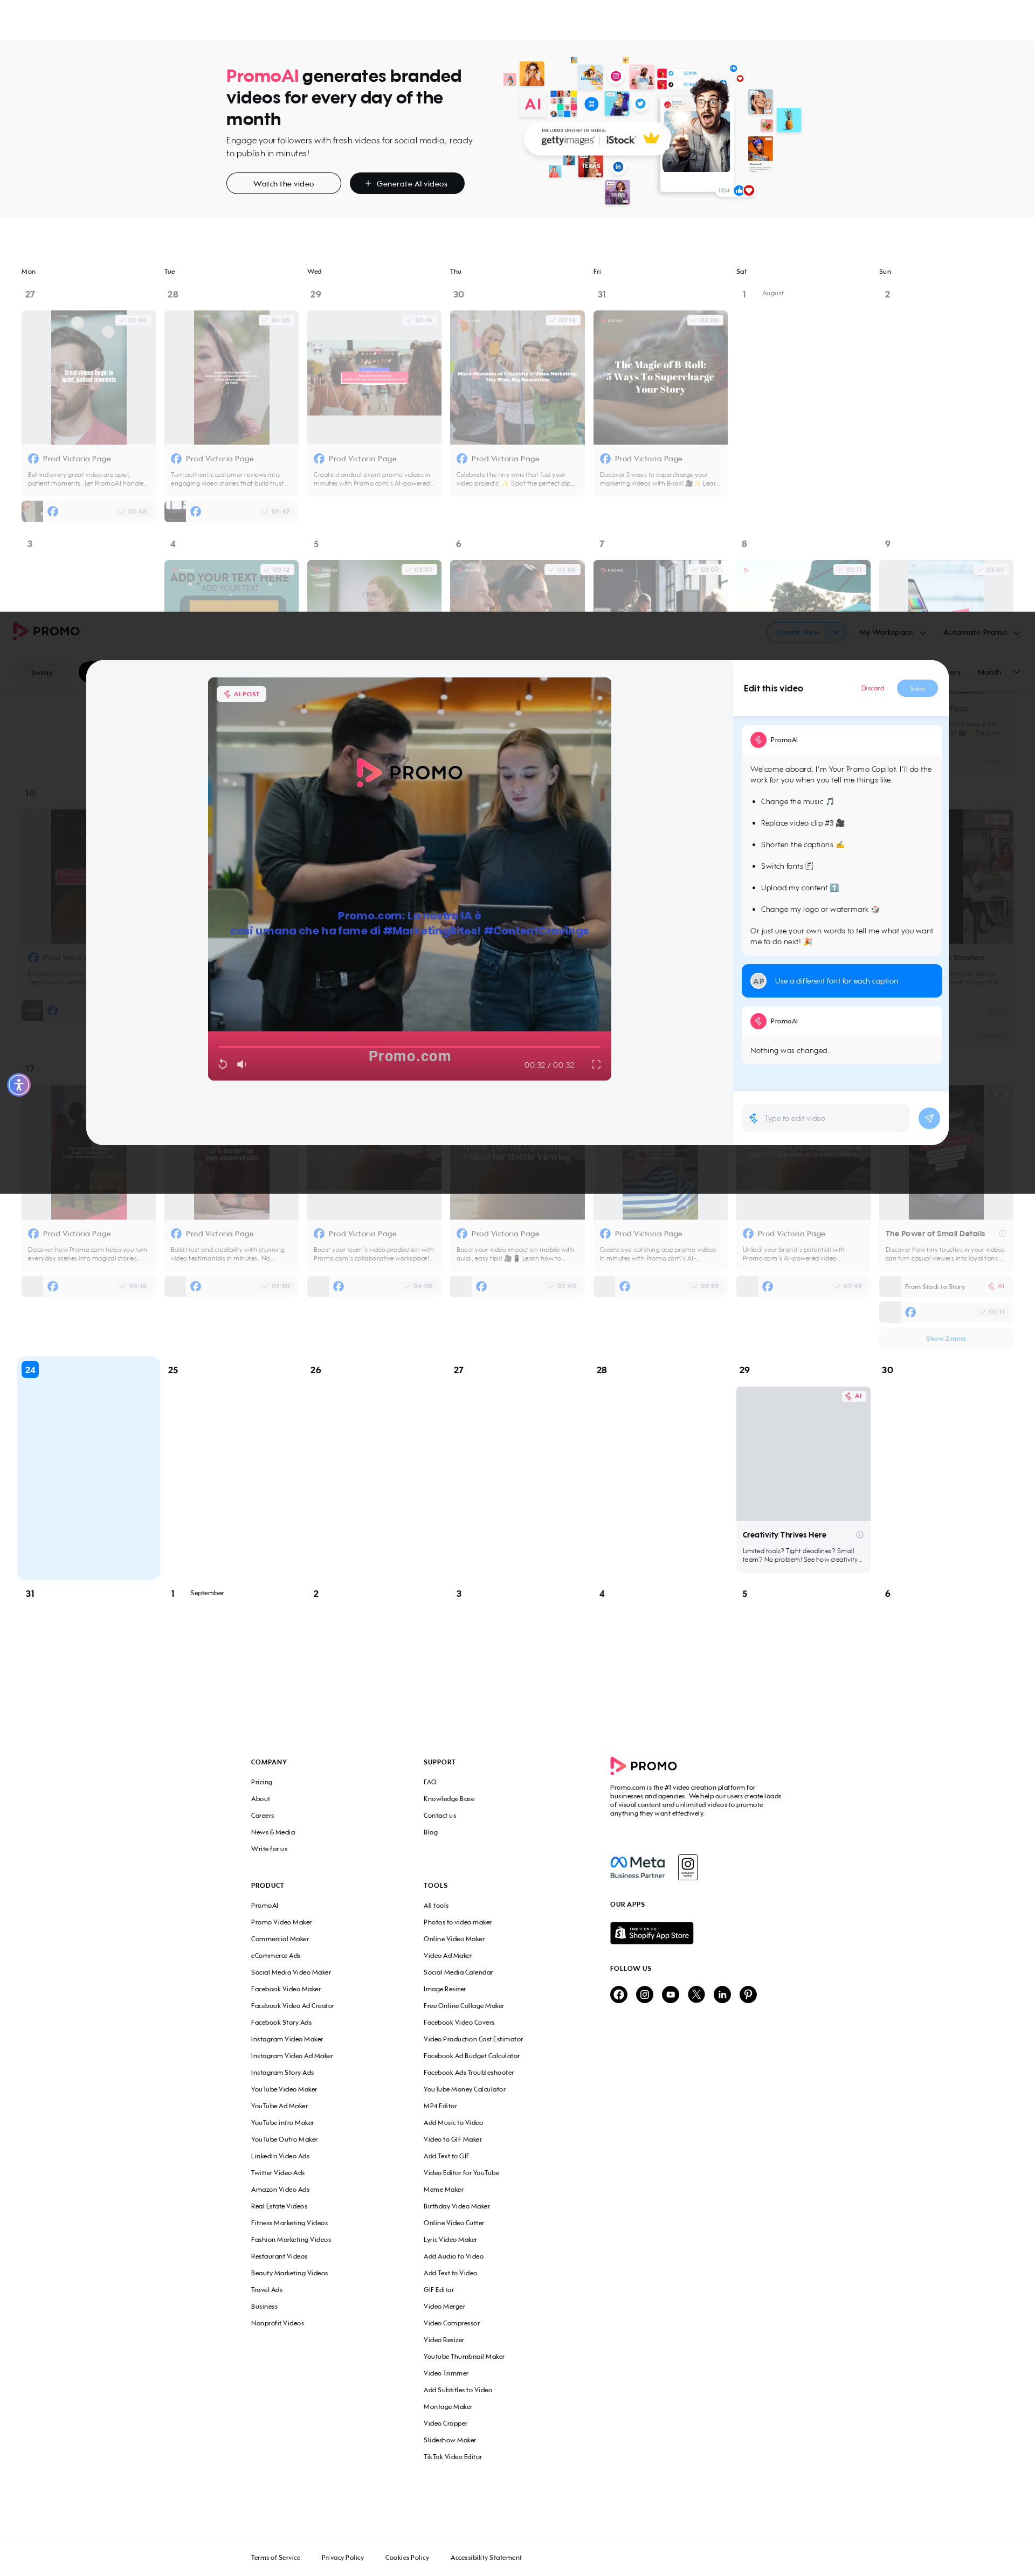Open the TikTok Video Editor link
This screenshot has width=1035, height=2576.
click(452, 2456)
